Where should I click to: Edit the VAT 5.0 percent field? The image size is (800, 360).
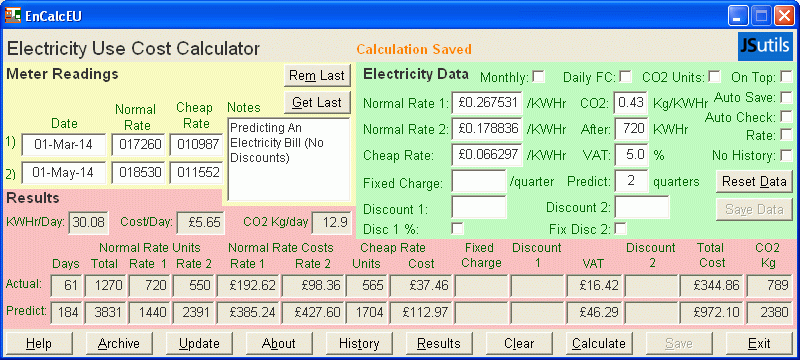tap(631, 155)
